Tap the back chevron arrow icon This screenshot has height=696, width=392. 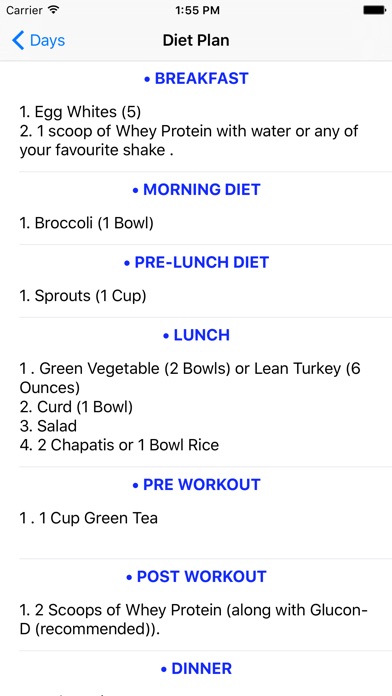point(18,40)
